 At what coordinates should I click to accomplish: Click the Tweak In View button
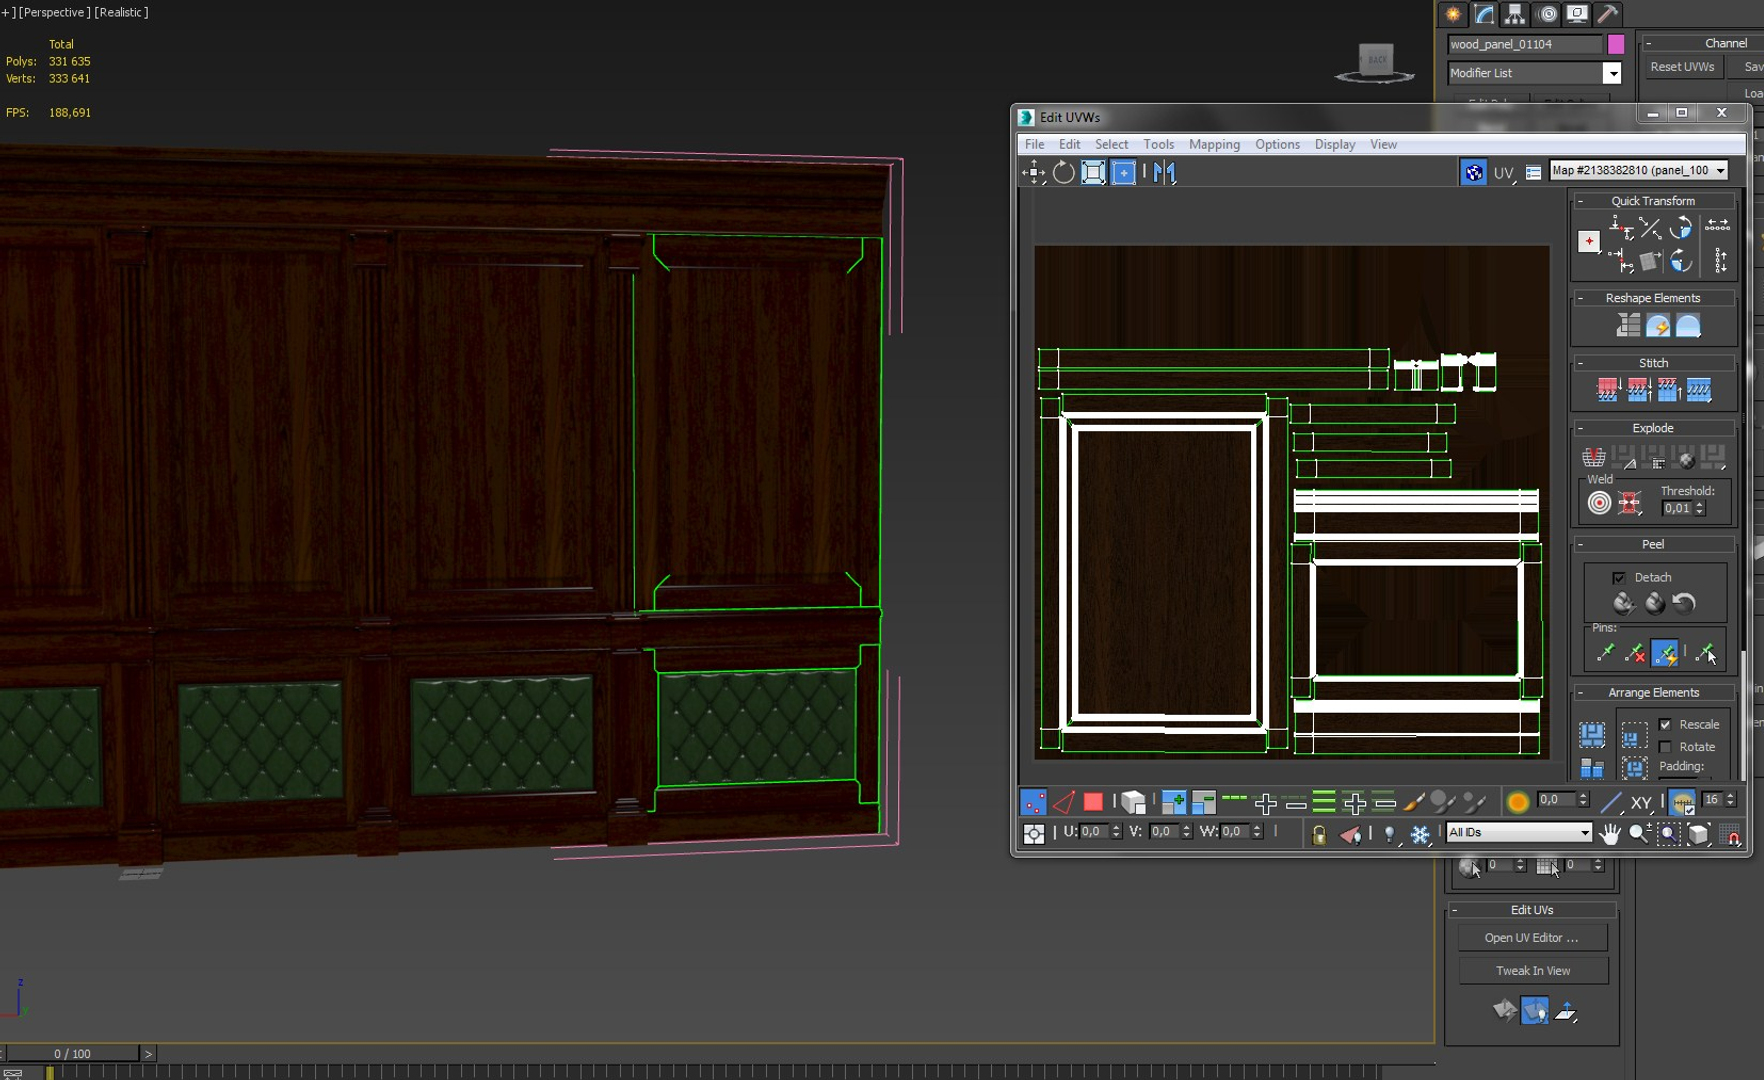(1532, 970)
